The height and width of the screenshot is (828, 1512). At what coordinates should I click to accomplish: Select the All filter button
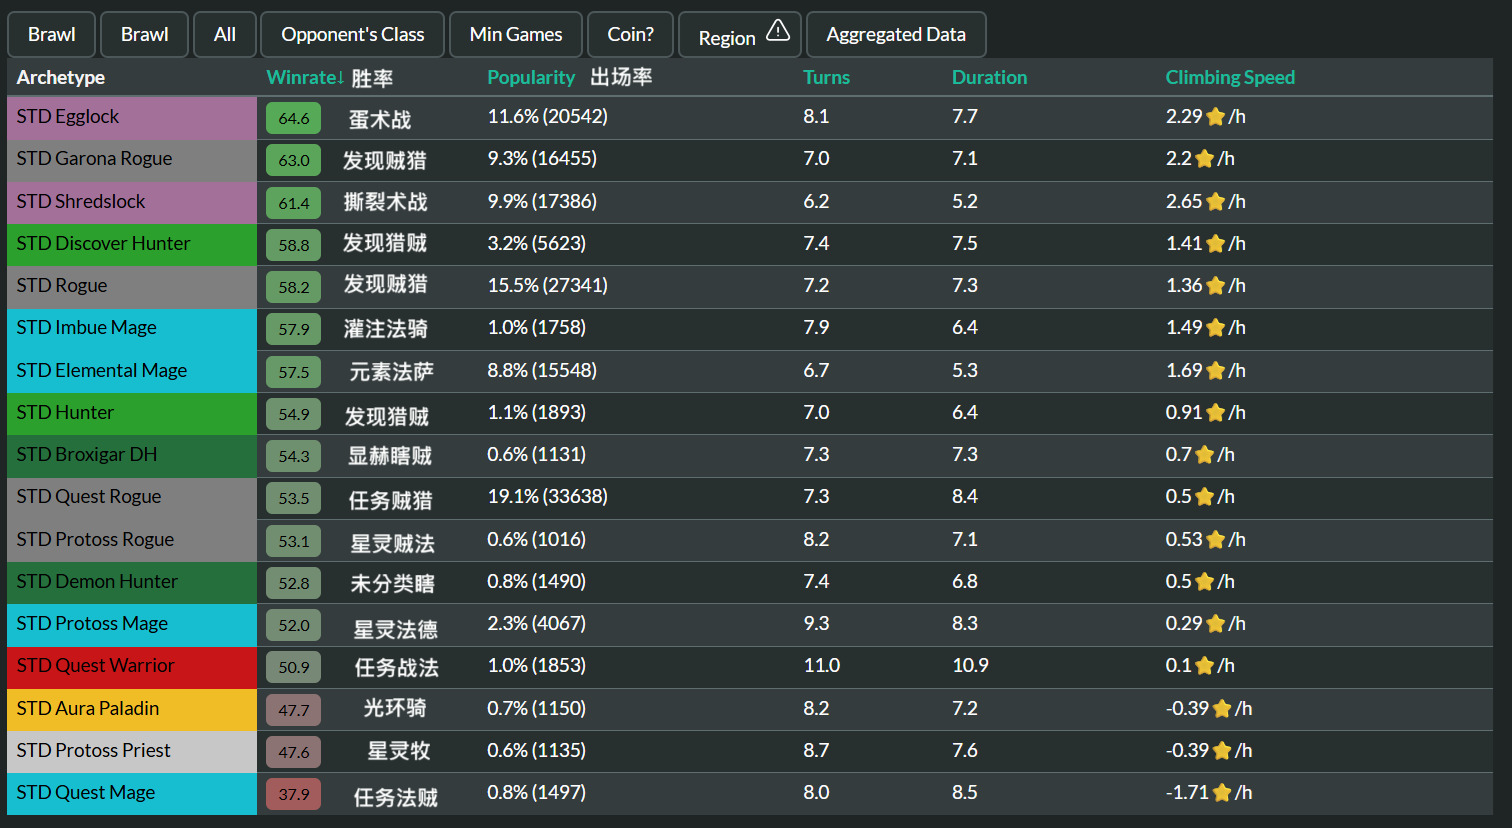[225, 35]
